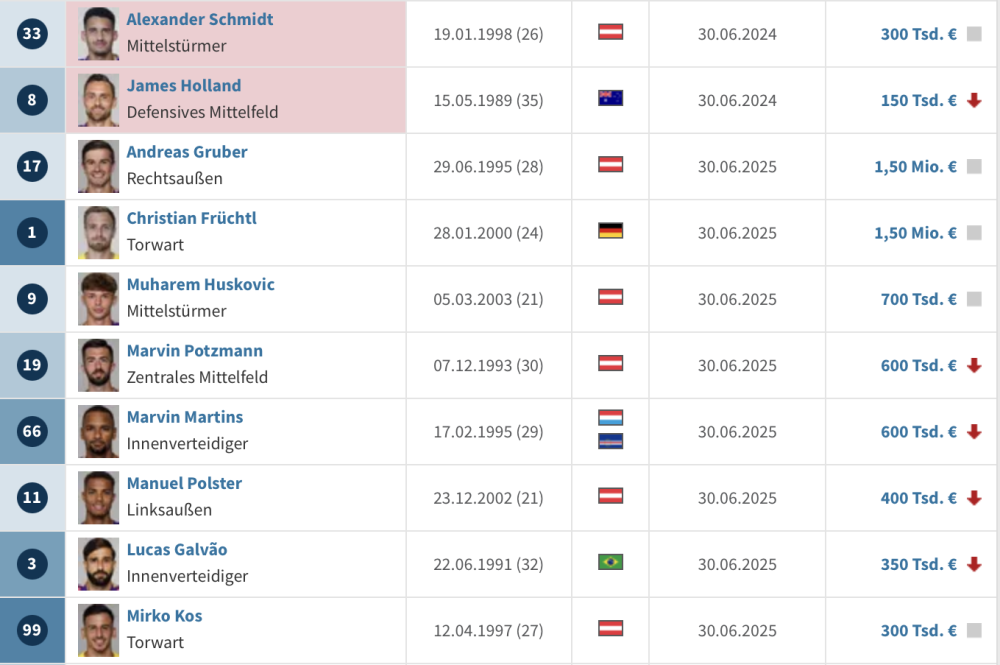Click Brazilian flag in Lucas Galvão row
The width and height of the screenshot is (1000, 665).
coord(610,562)
